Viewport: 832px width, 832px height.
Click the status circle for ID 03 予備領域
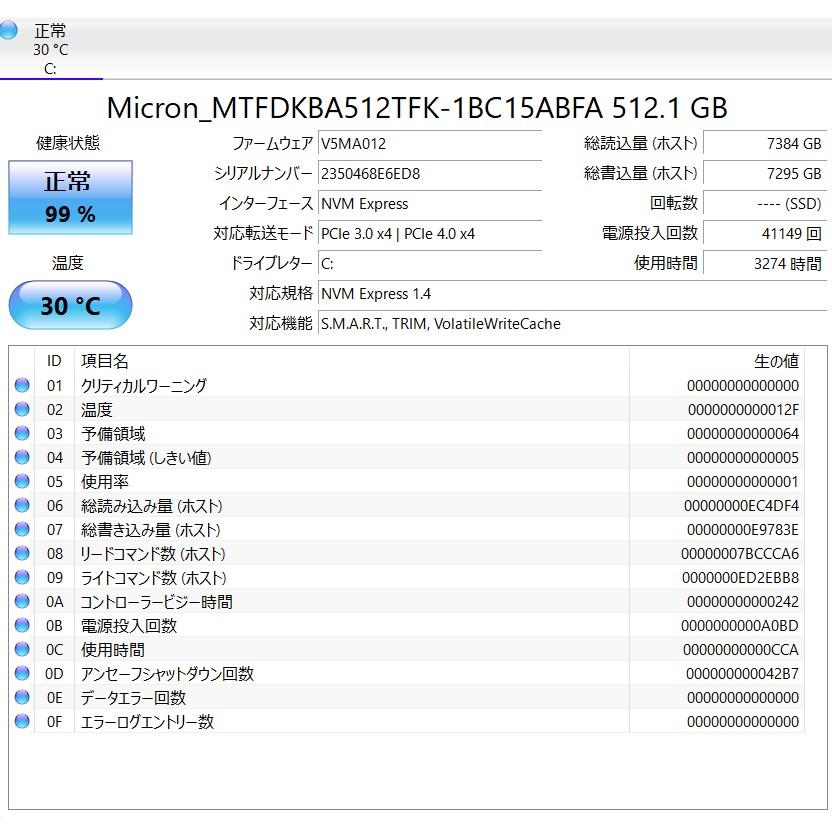[22, 434]
